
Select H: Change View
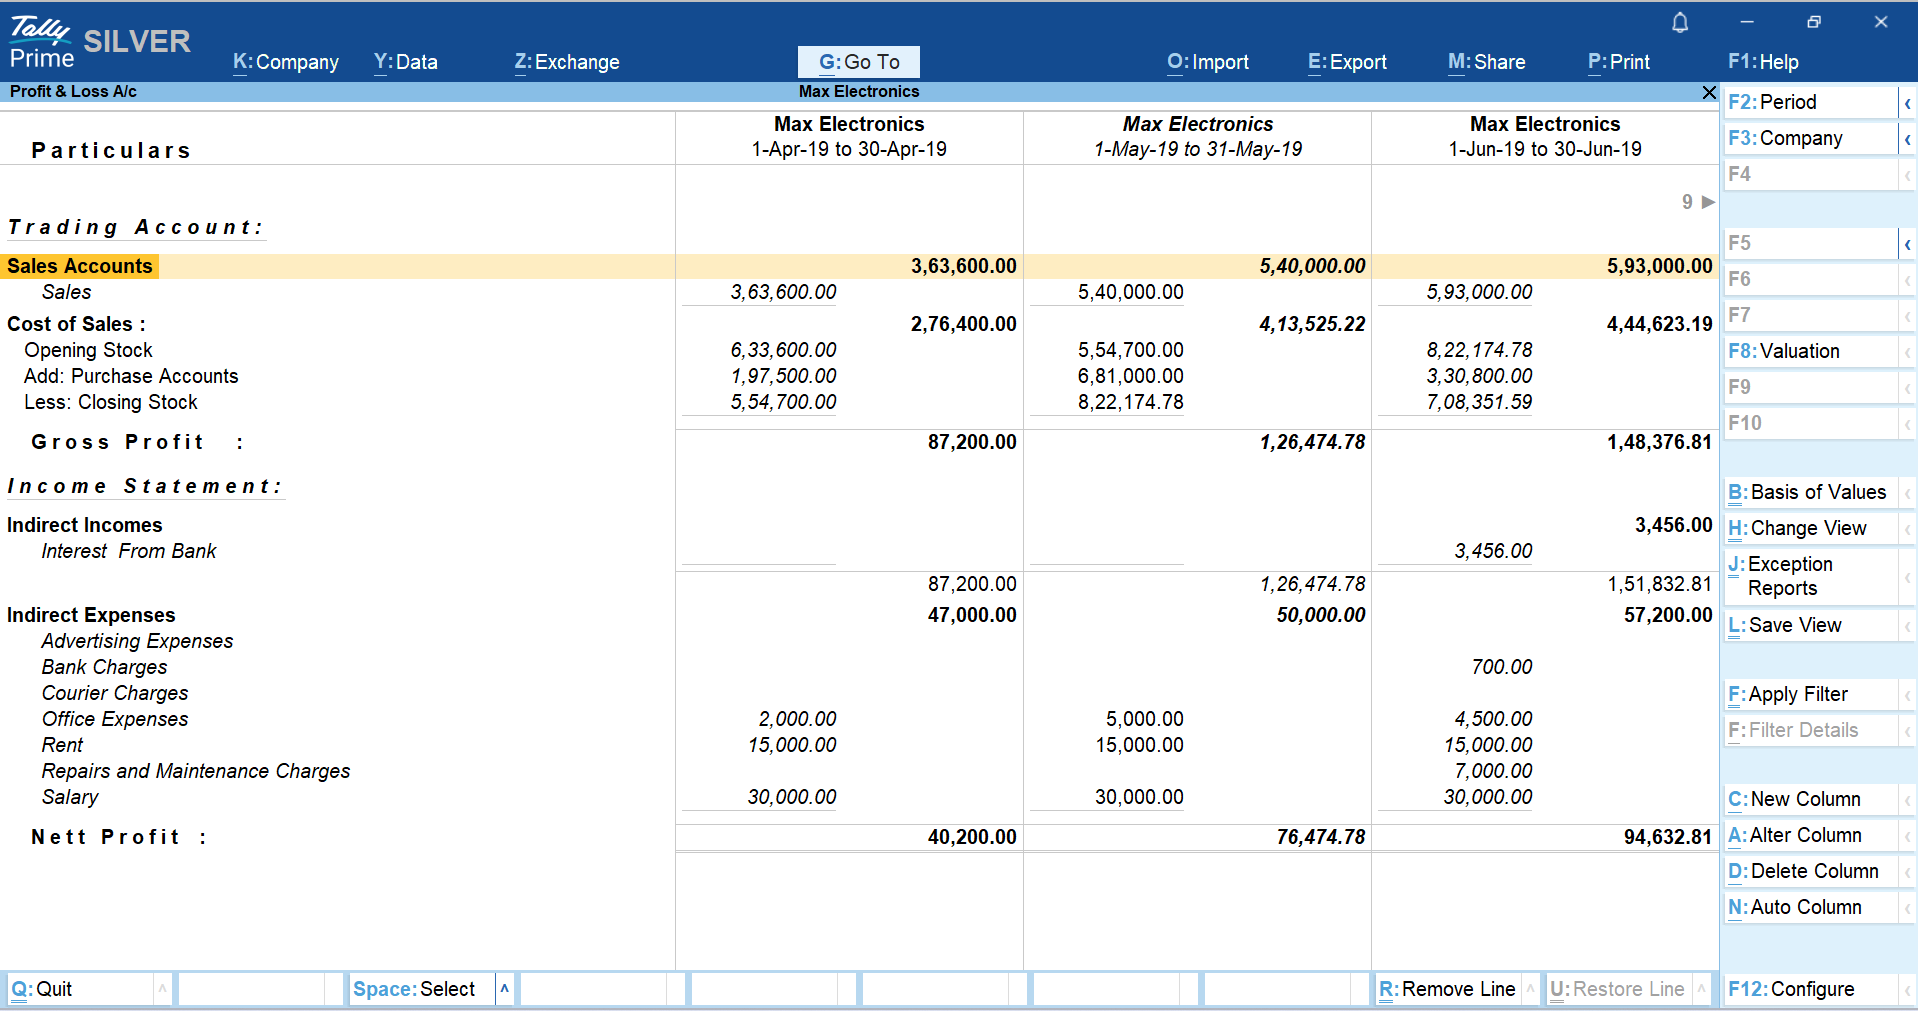click(x=1811, y=529)
